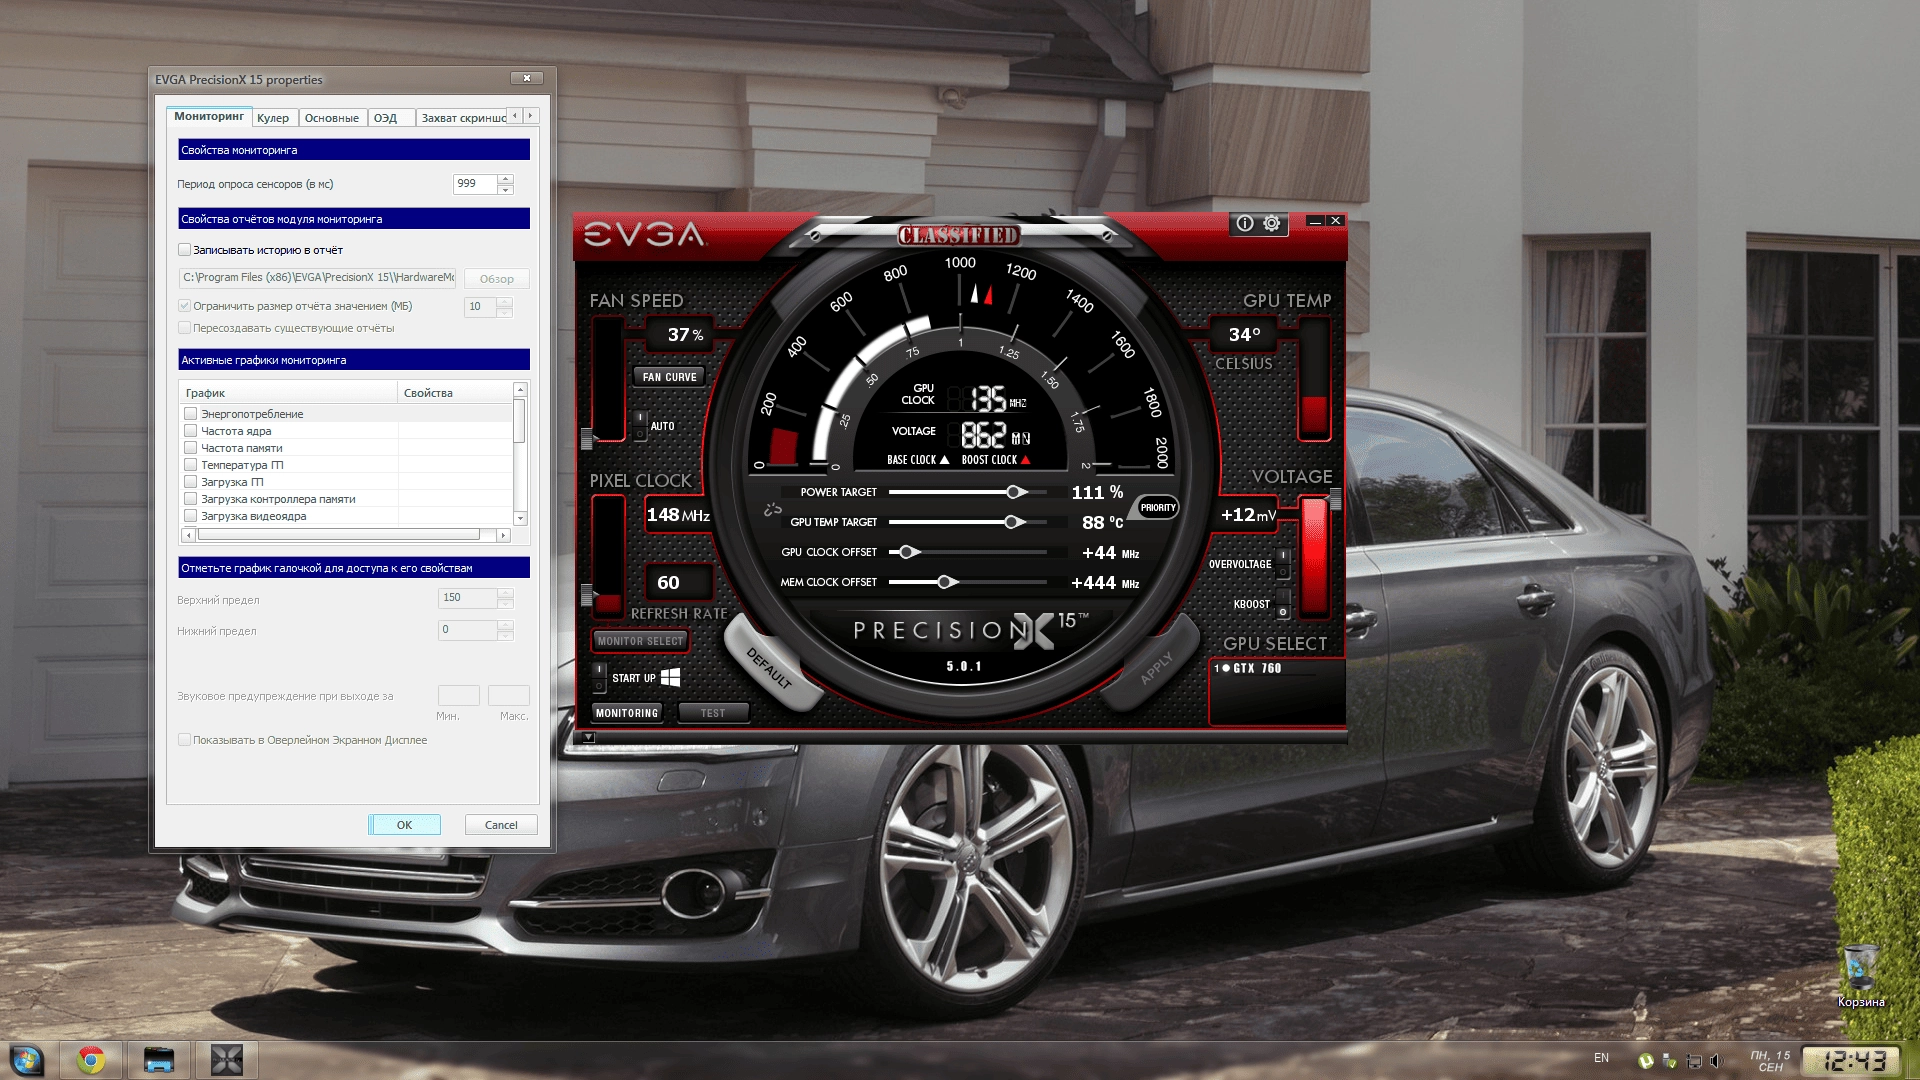
Task: Click the PRIORITY button
Action: 1158,507
